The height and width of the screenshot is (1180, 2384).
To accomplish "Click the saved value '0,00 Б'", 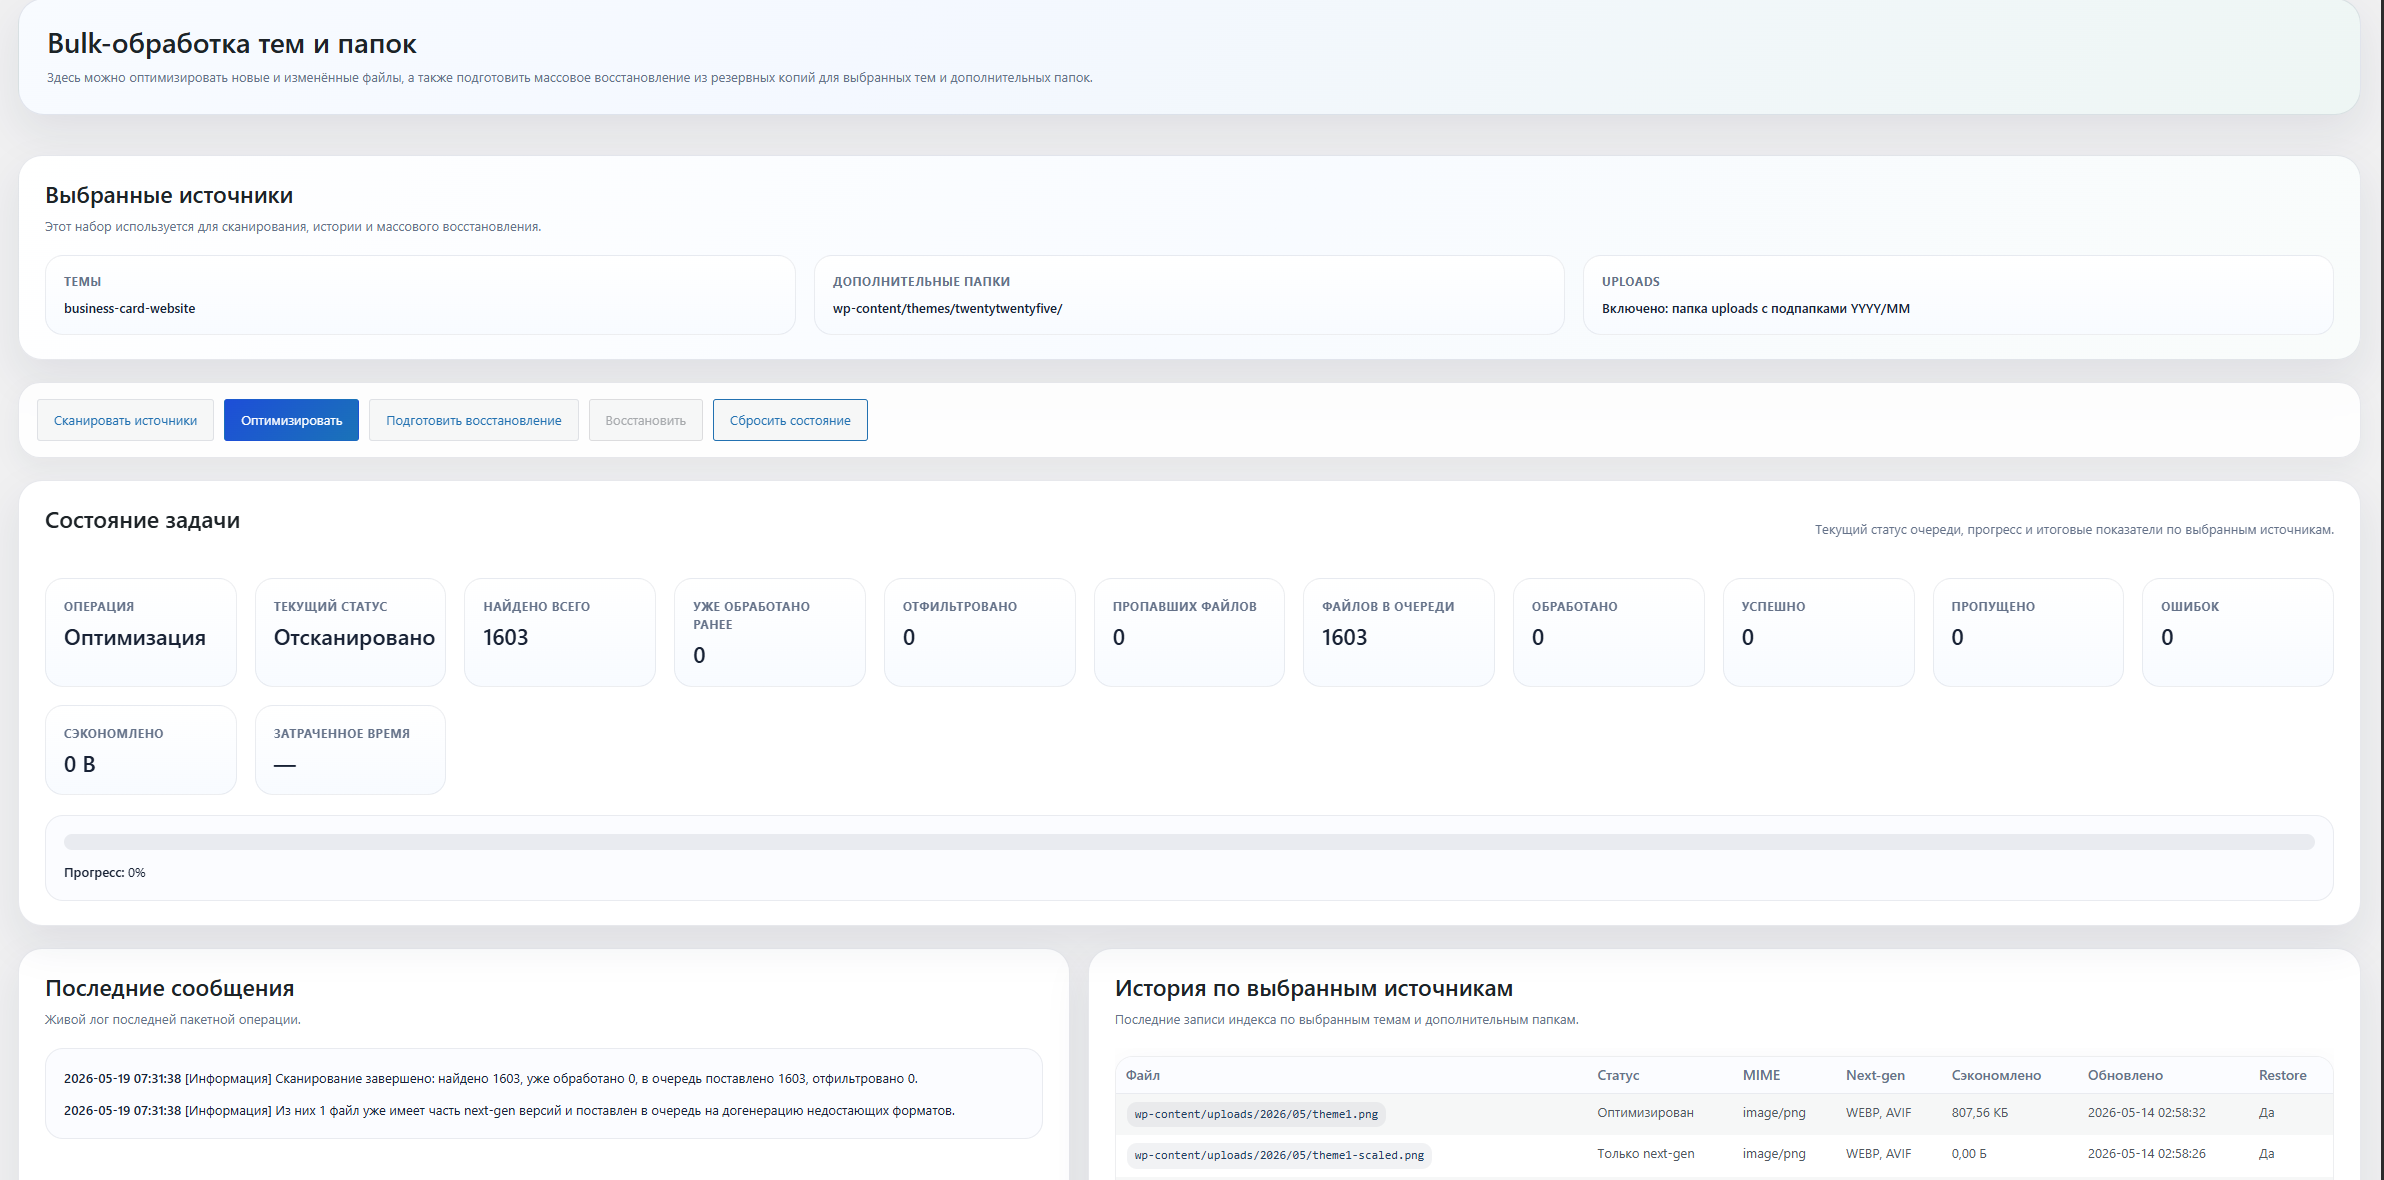I will point(1969,1154).
